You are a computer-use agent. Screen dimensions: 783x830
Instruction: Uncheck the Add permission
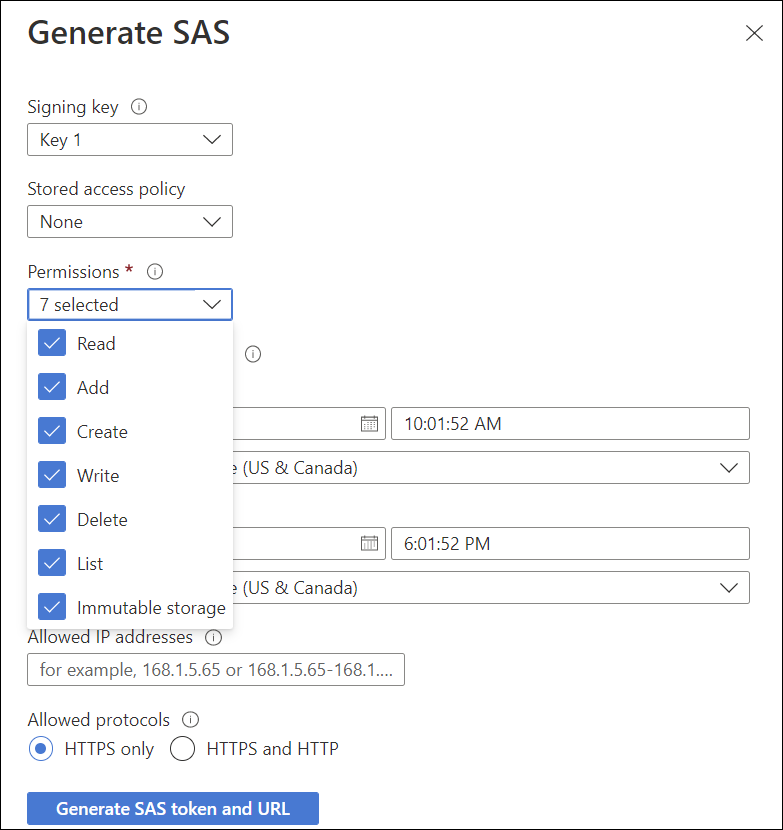(x=52, y=387)
